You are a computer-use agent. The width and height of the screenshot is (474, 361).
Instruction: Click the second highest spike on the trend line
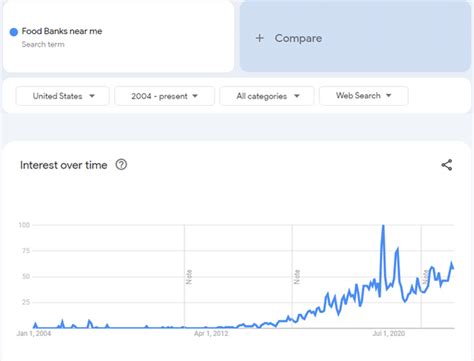point(397,249)
